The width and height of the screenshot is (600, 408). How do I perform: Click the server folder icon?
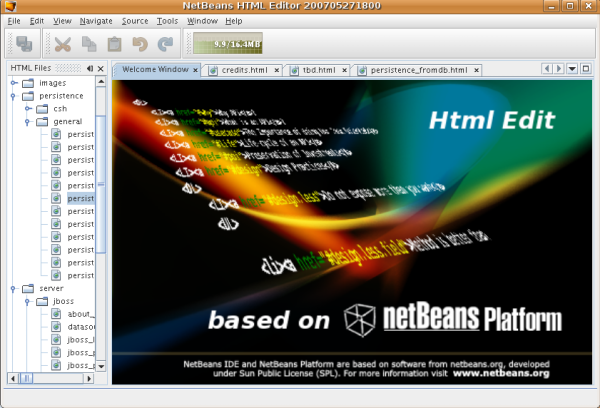click(x=28, y=288)
